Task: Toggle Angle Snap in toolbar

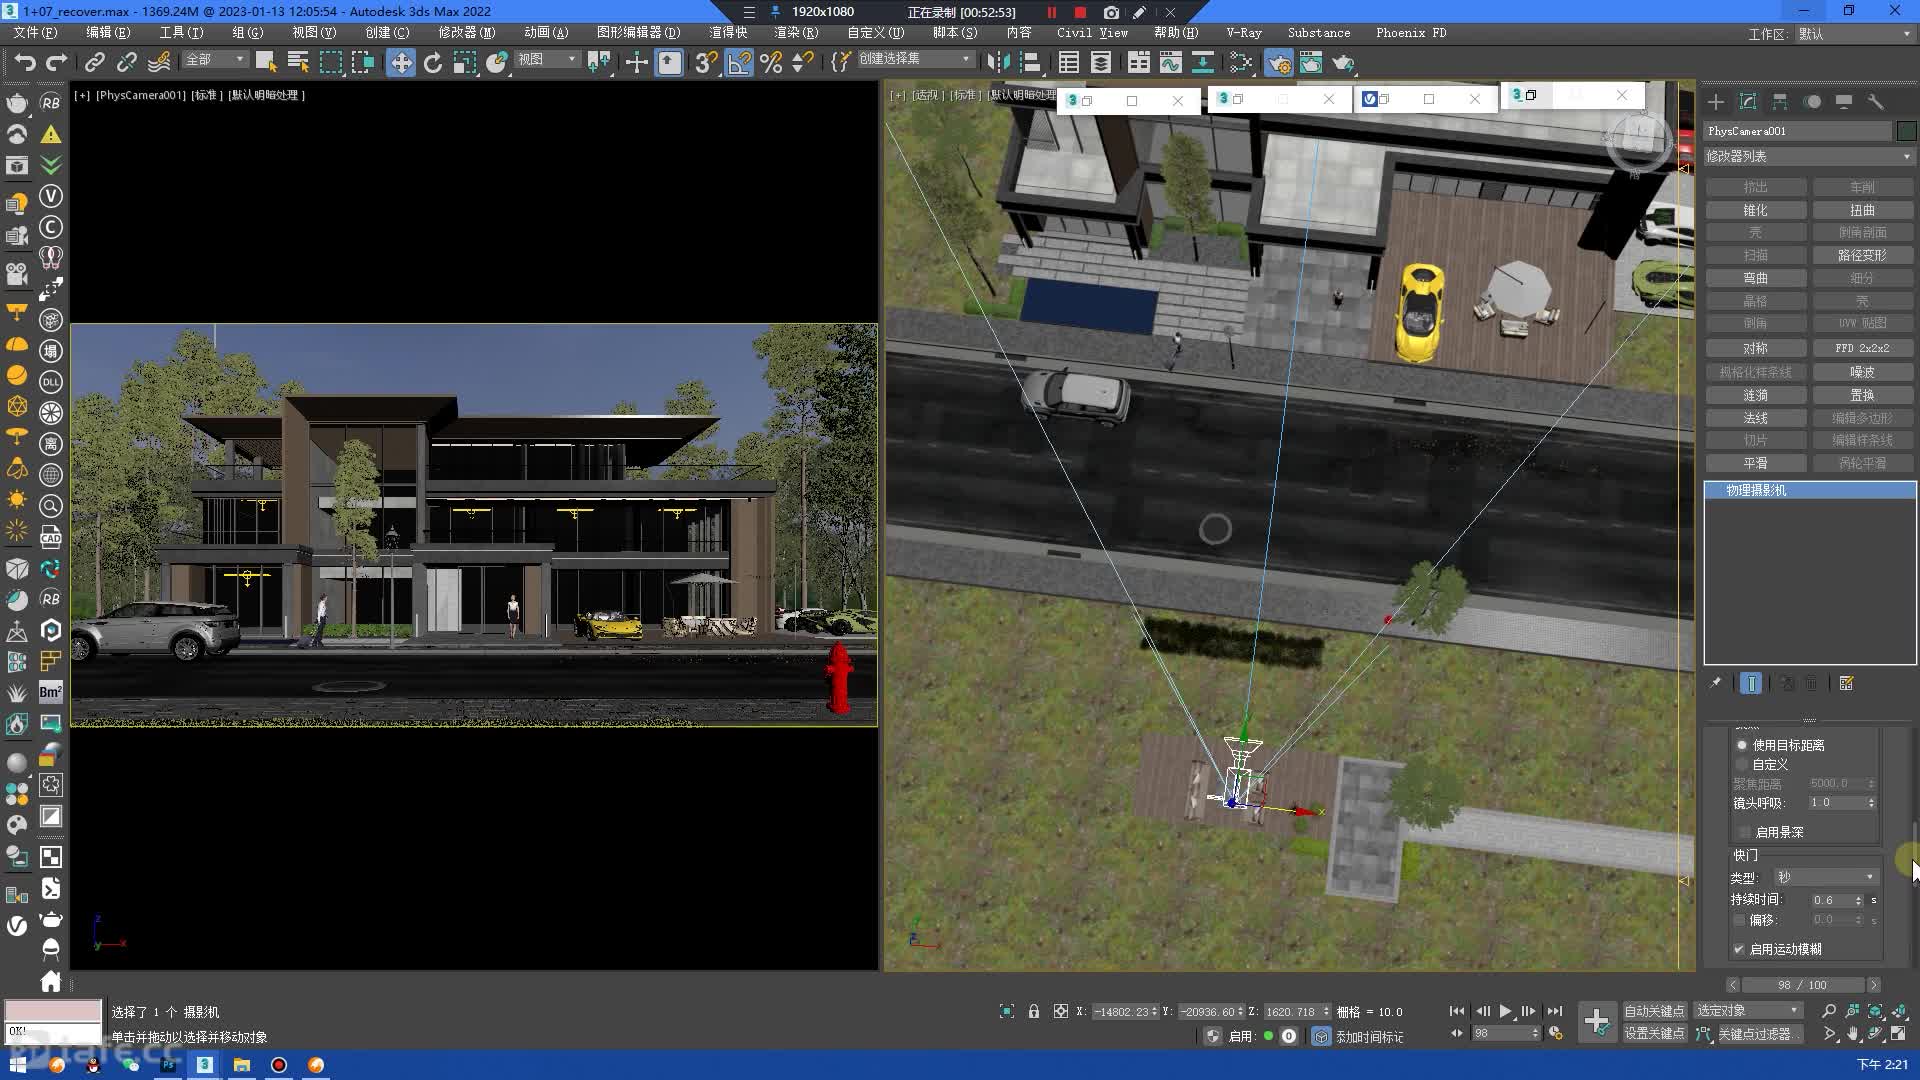Action: tap(739, 63)
